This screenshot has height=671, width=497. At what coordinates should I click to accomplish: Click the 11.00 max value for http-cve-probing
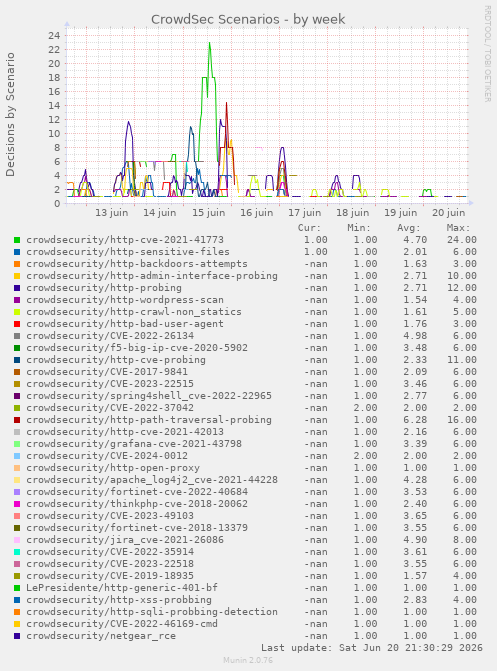tap(462, 359)
